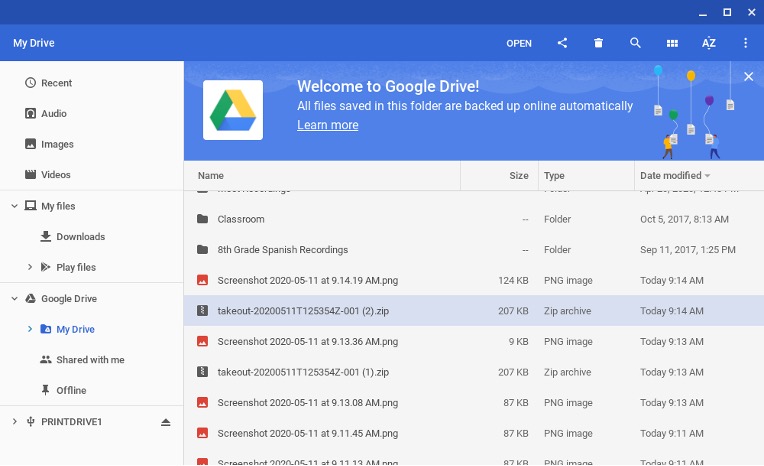764x466 pixels.
Task: Select My files in sidebar
Action: pyautogui.click(x=58, y=206)
